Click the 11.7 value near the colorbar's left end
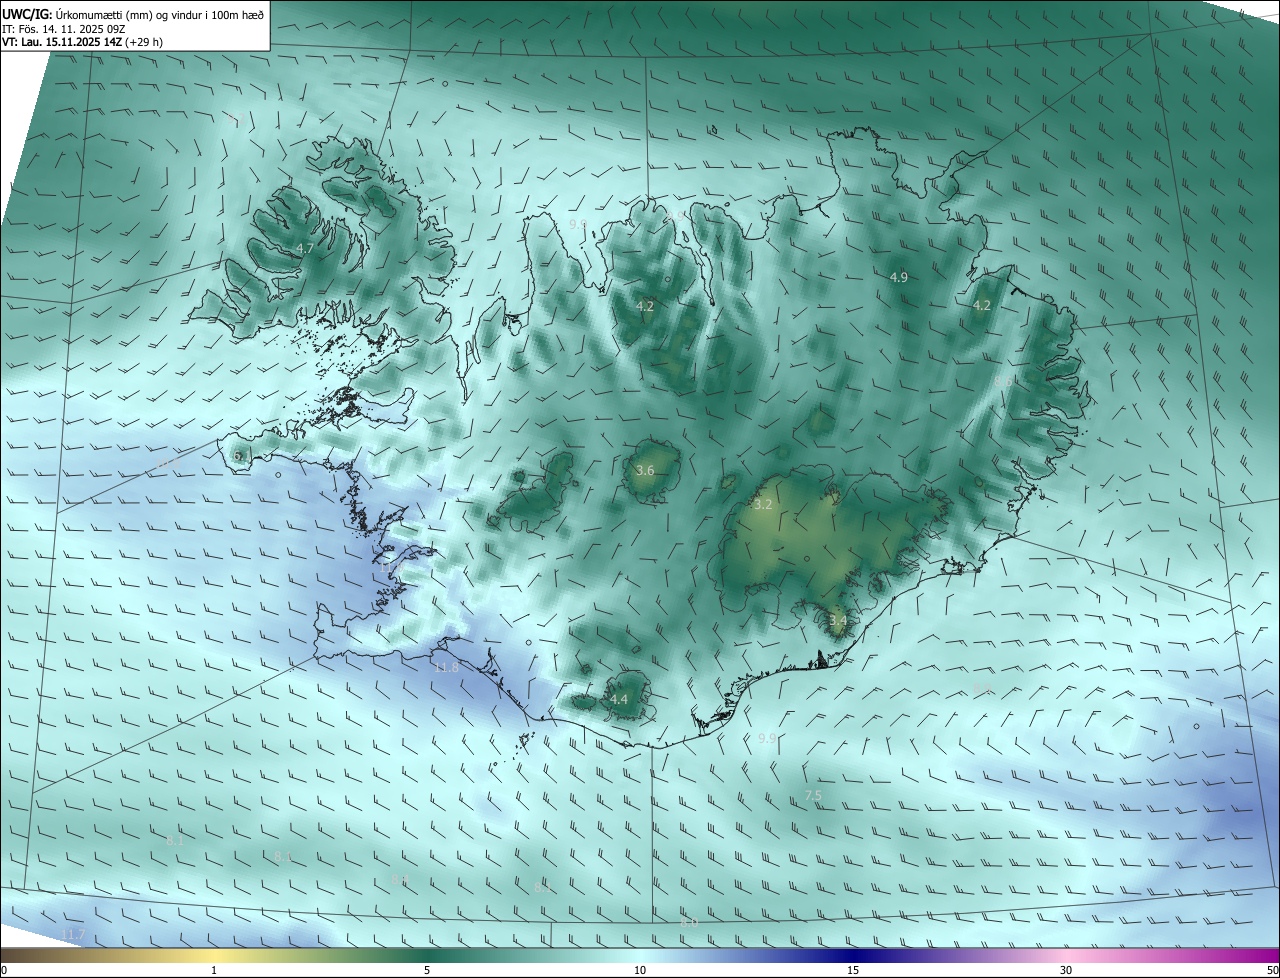1280x978 pixels. pos(73,934)
